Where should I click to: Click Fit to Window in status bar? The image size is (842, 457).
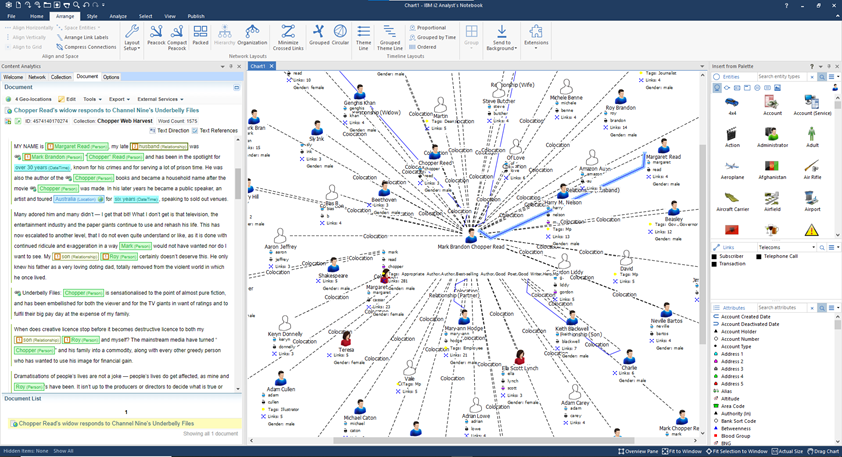(683, 451)
